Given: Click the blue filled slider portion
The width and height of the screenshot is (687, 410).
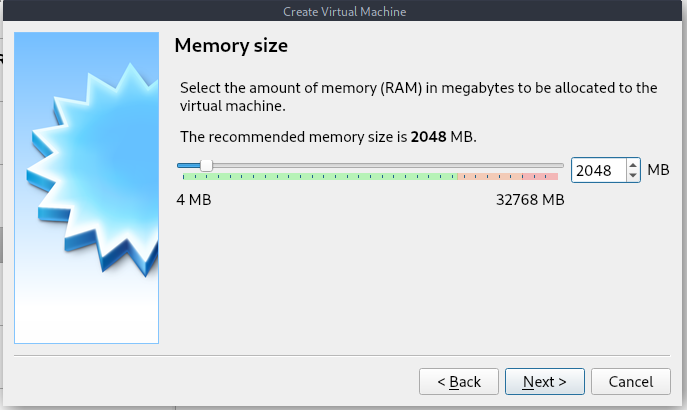Looking at the screenshot, I should pyautogui.click(x=189, y=166).
